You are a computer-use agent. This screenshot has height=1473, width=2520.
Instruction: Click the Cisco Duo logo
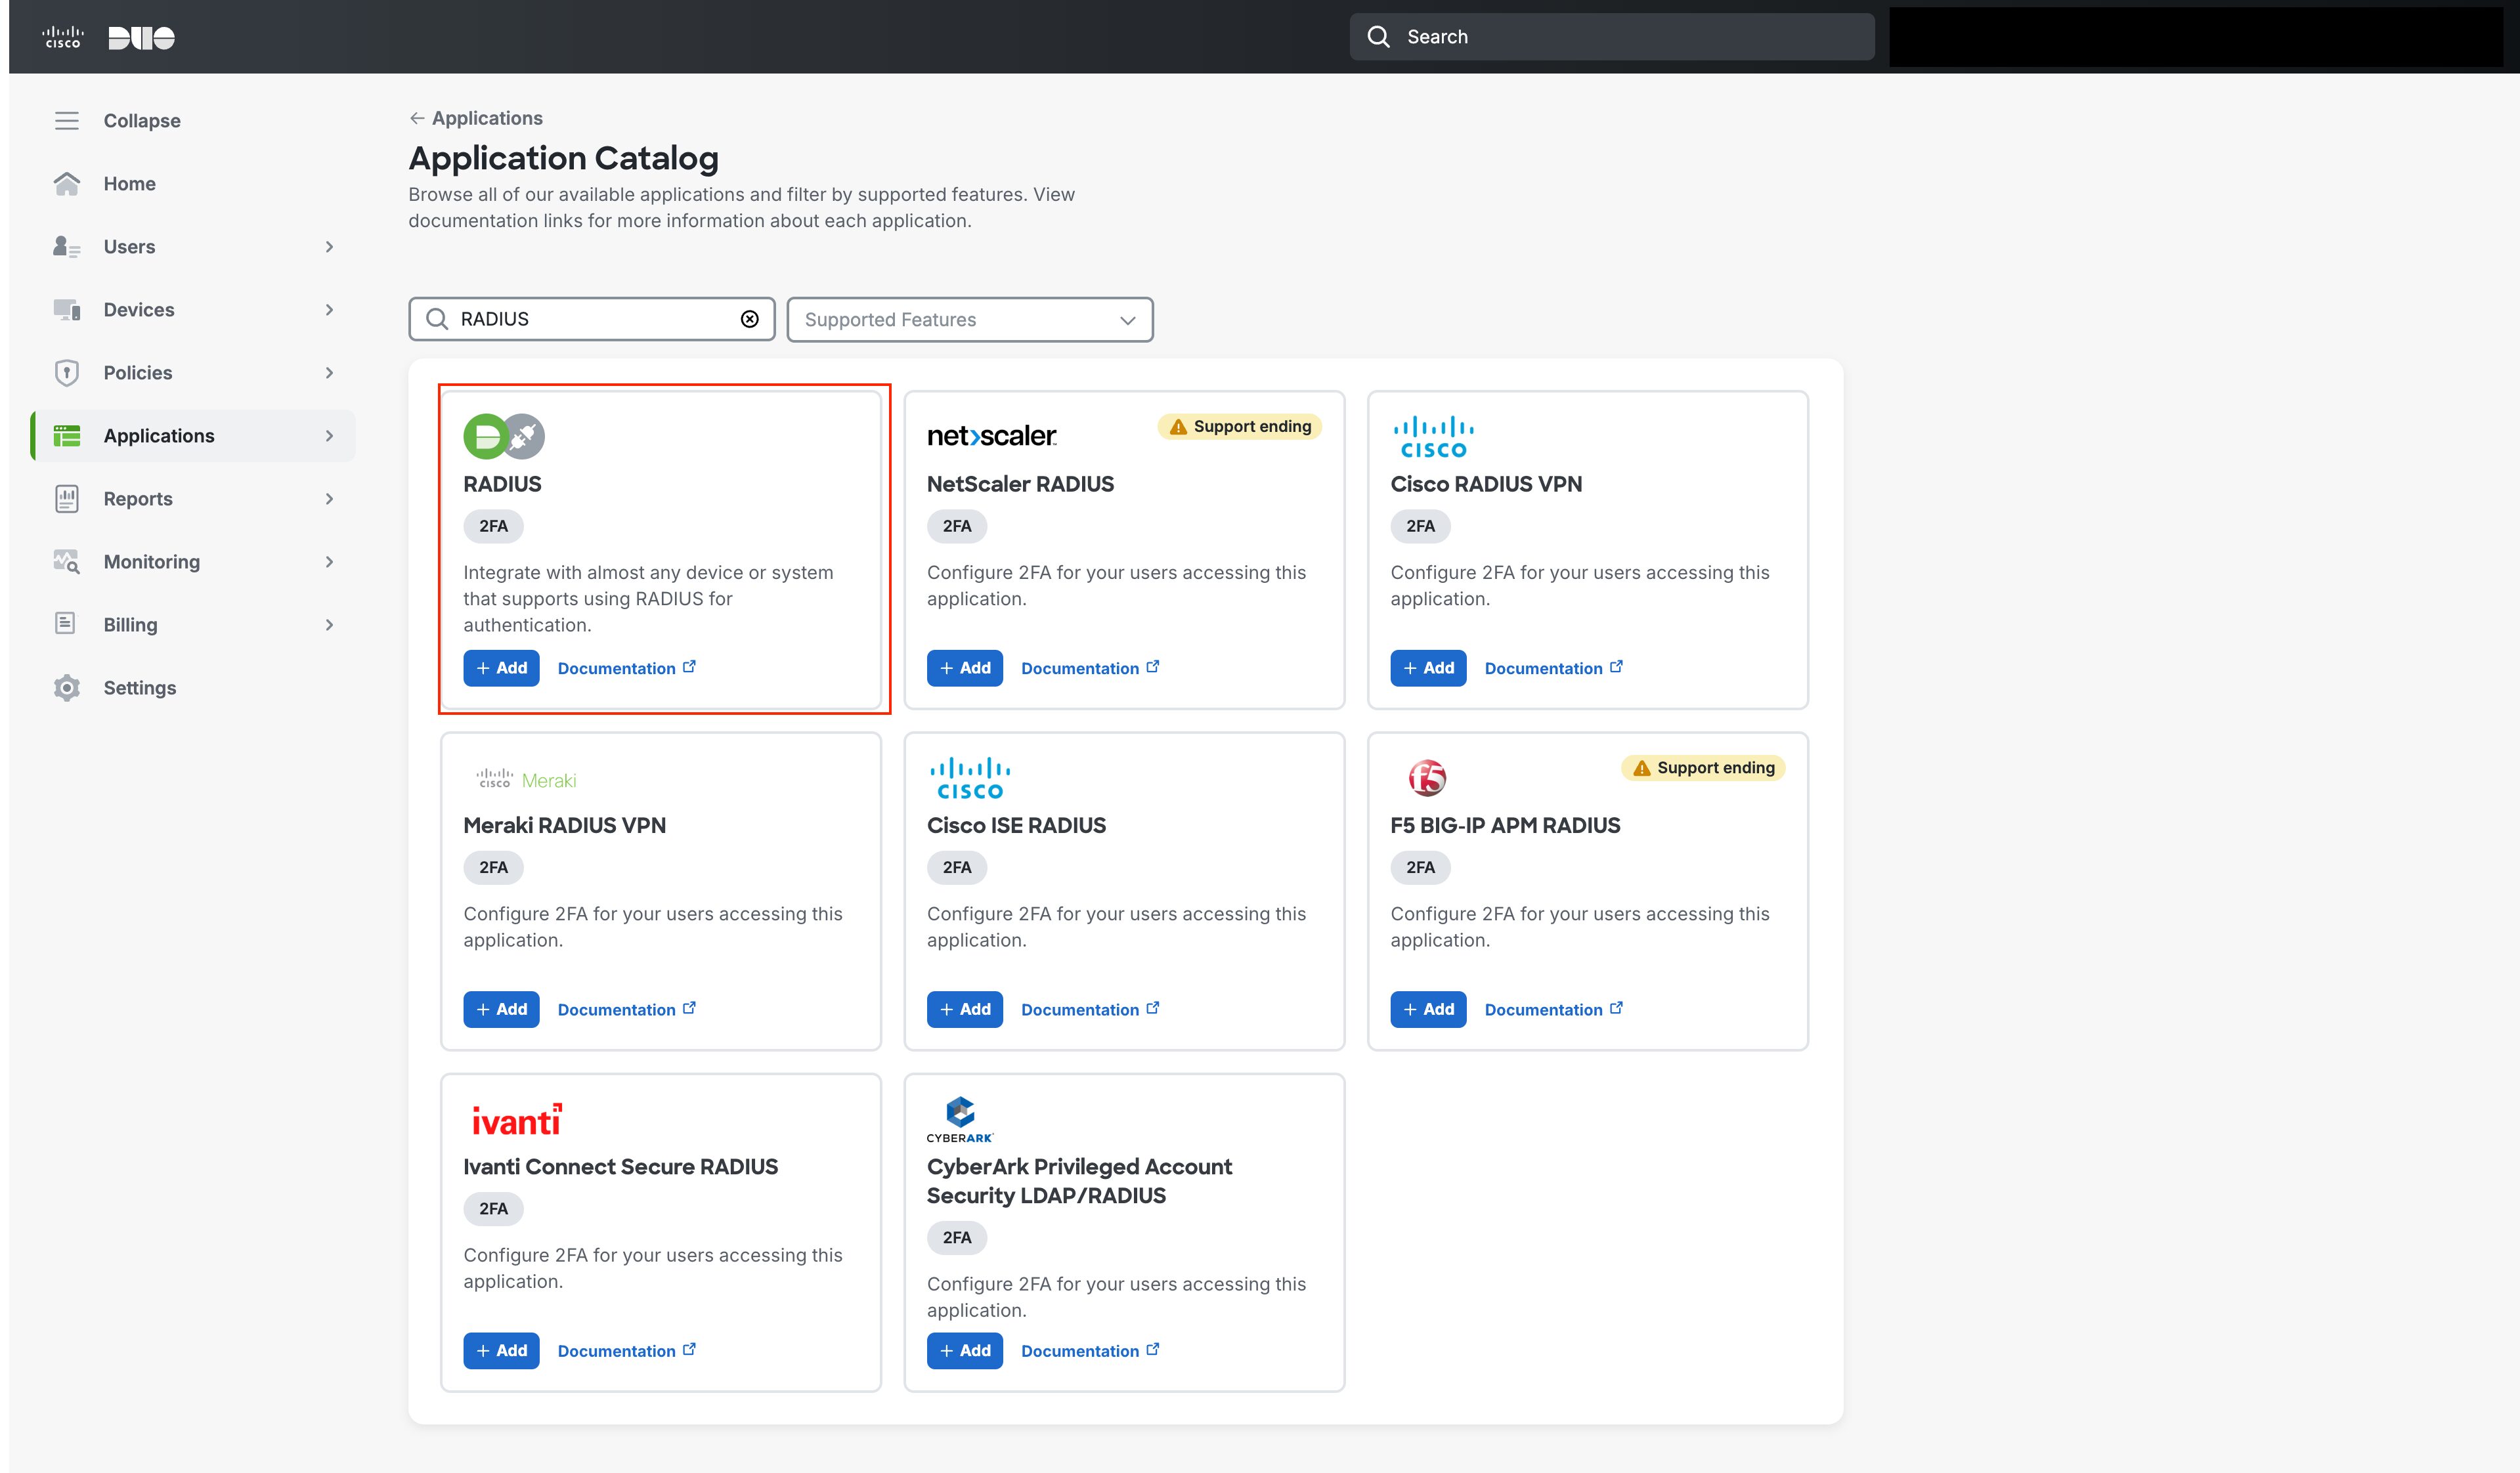[108, 38]
